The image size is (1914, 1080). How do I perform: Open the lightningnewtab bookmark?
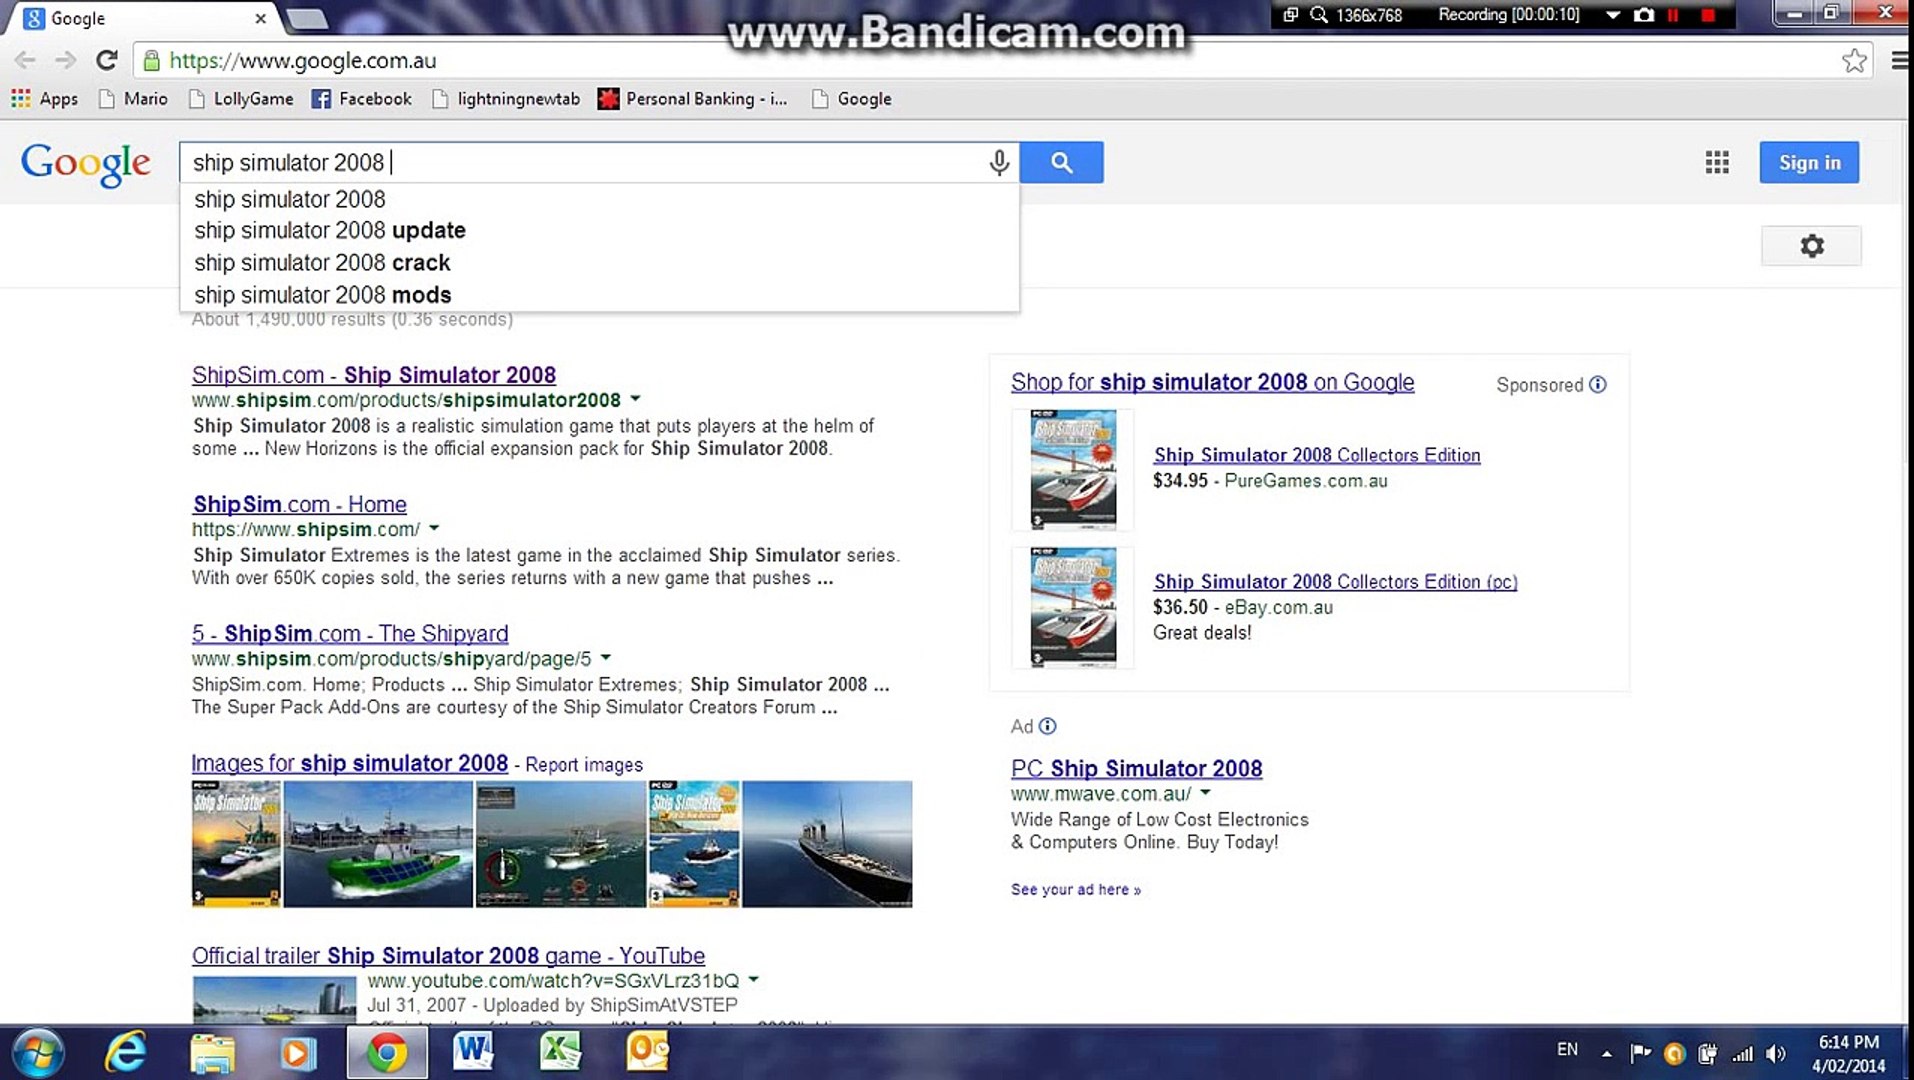(506, 99)
